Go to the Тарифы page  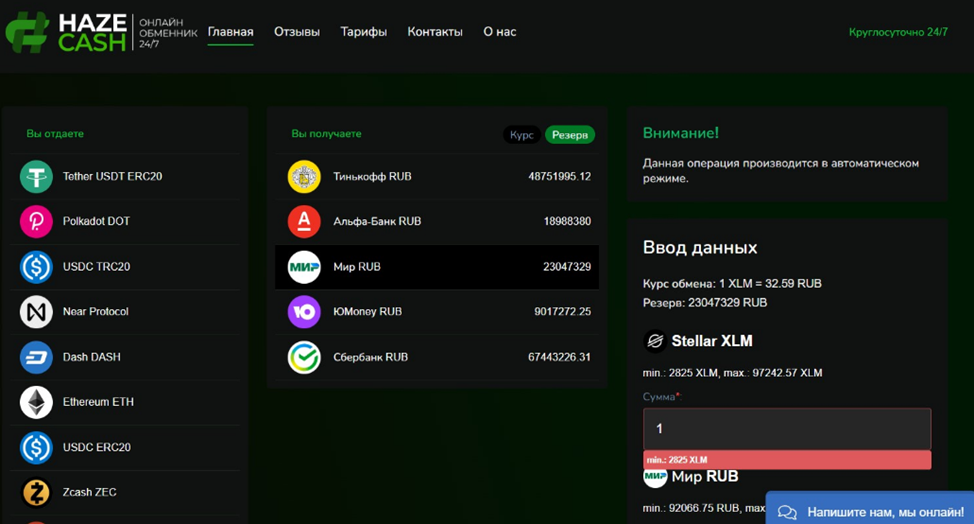(363, 32)
